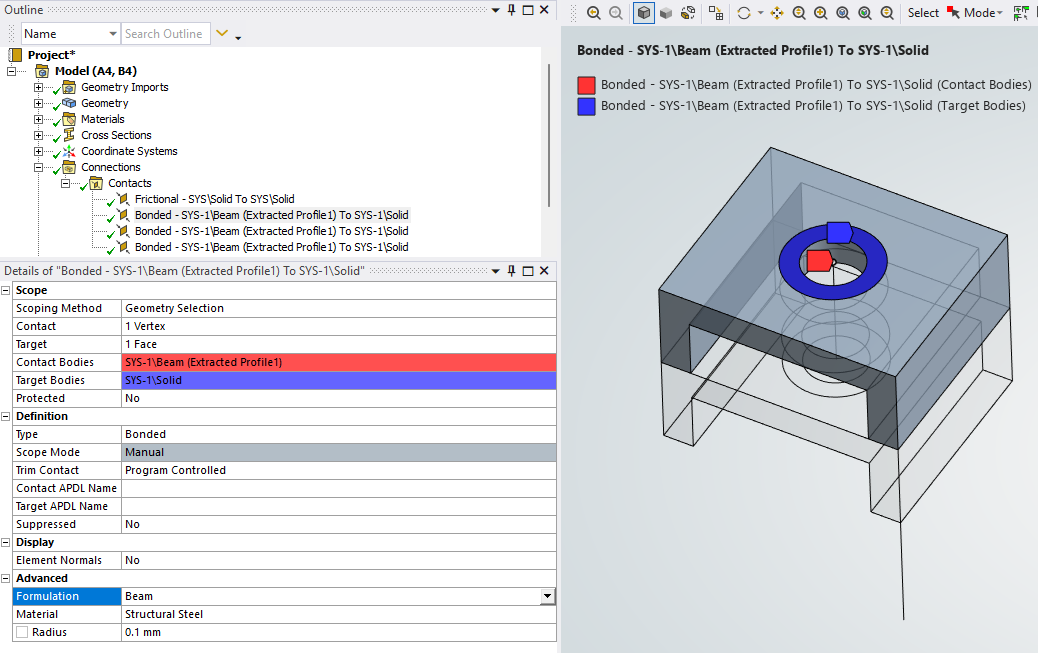The width and height of the screenshot is (1038, 653).
Task: Open the yellow chevron outline options
Action: pos(222,33)
